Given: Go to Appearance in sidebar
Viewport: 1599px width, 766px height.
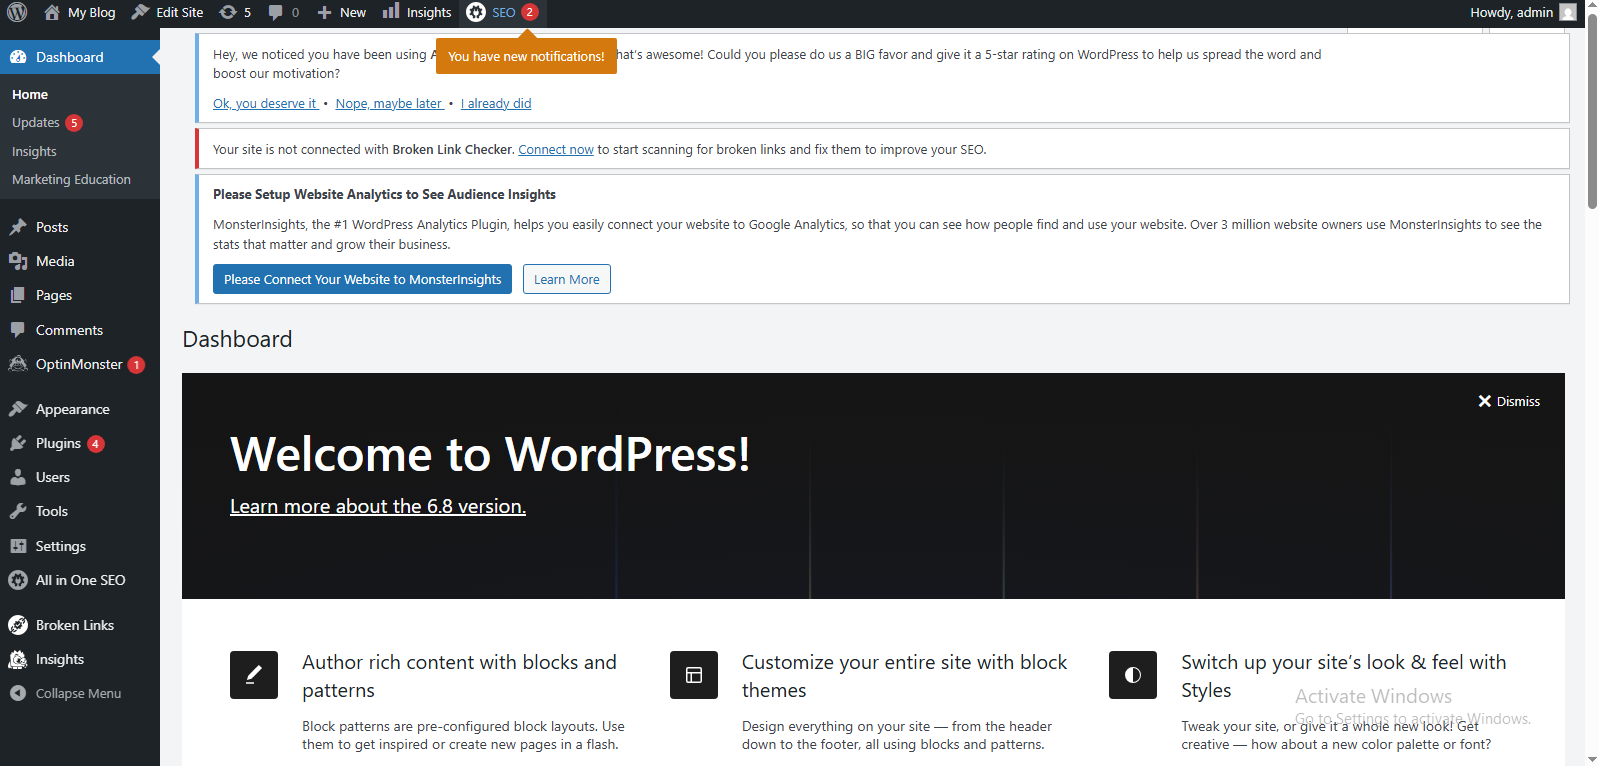Looking at the screenshot, I should (x=72, y=409).
